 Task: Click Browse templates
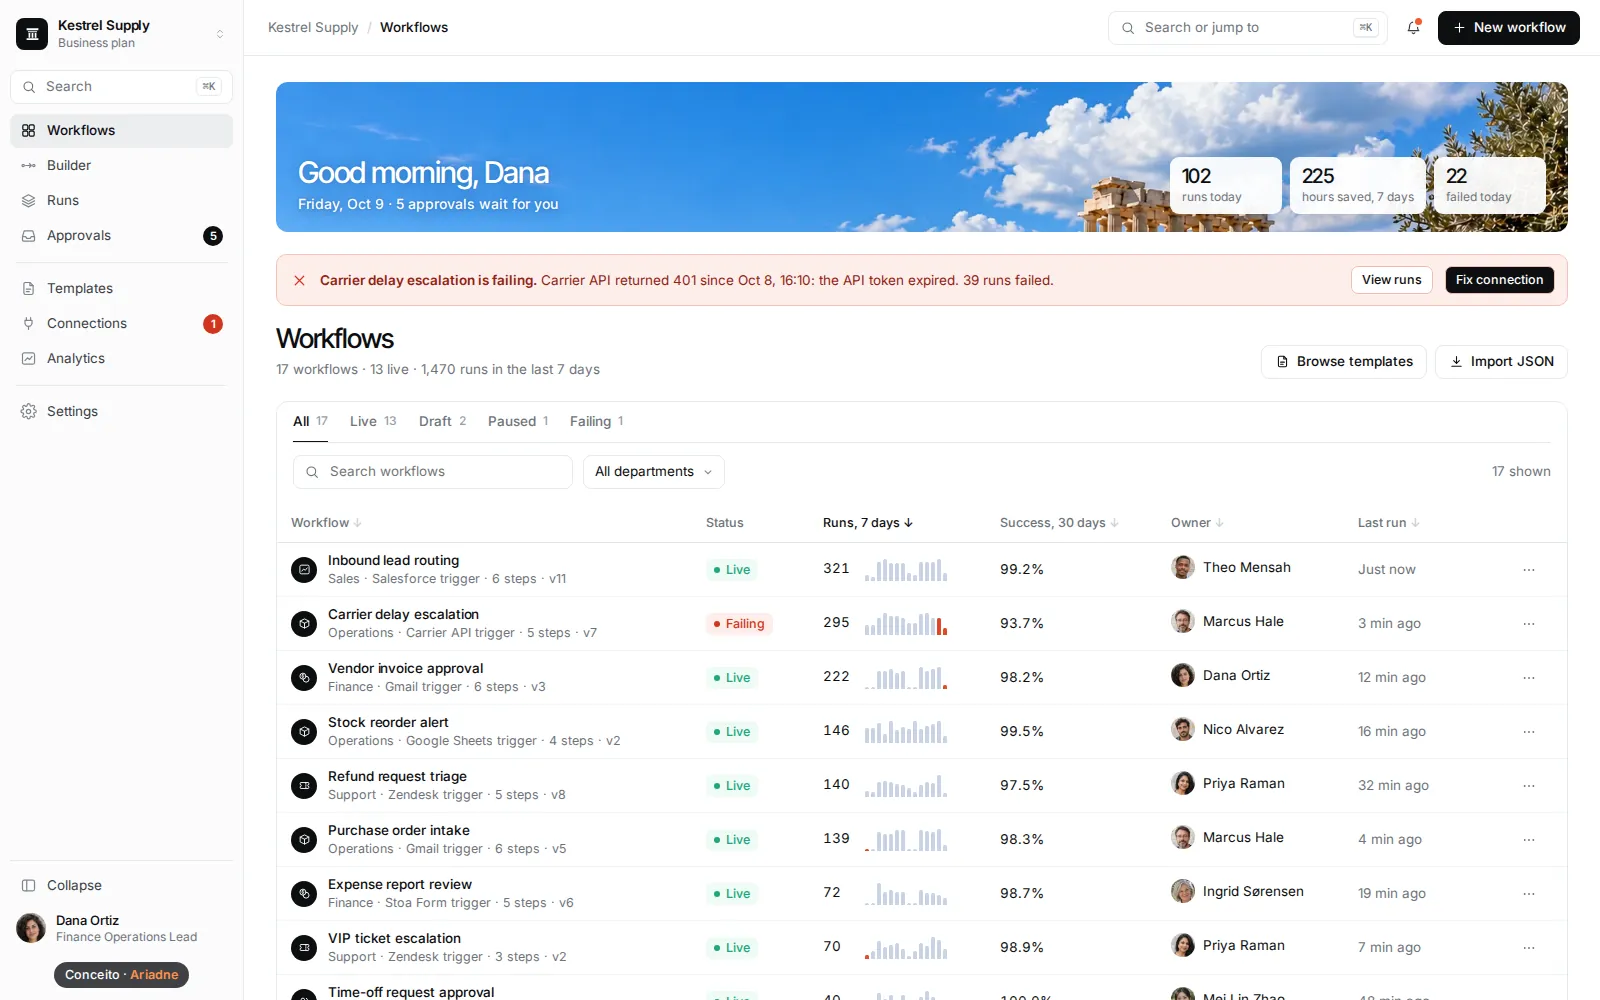pyautogui.click(x=1344, y=362)
